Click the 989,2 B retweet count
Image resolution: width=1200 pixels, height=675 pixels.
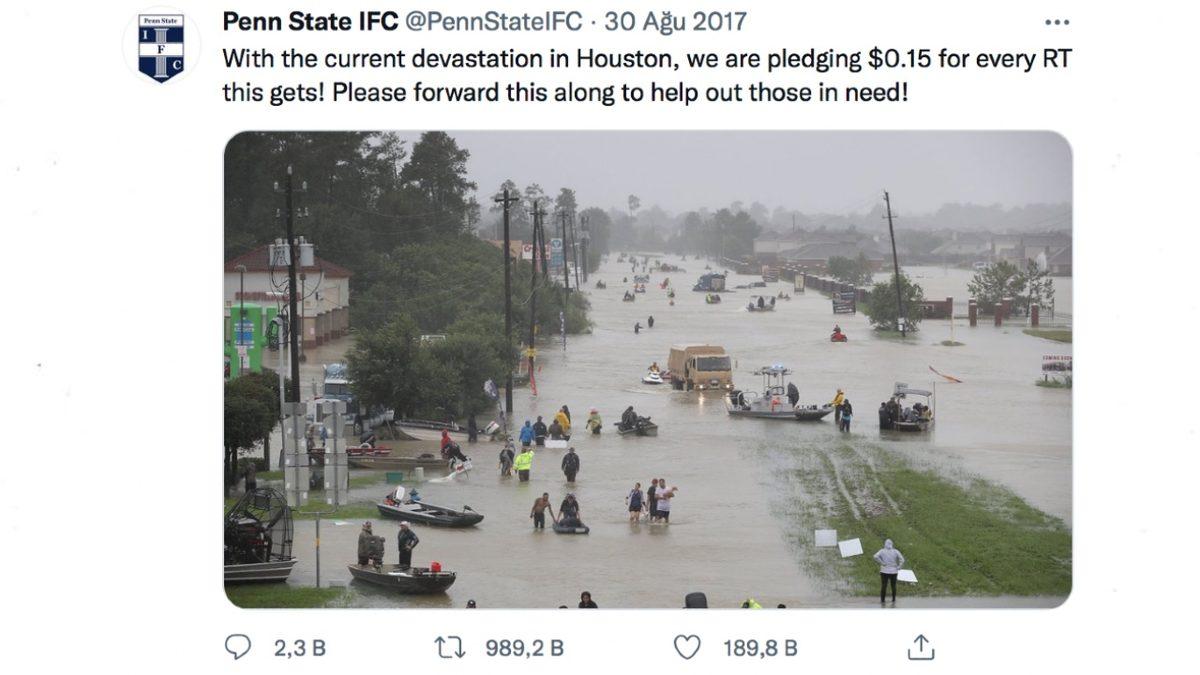(524, 648)
